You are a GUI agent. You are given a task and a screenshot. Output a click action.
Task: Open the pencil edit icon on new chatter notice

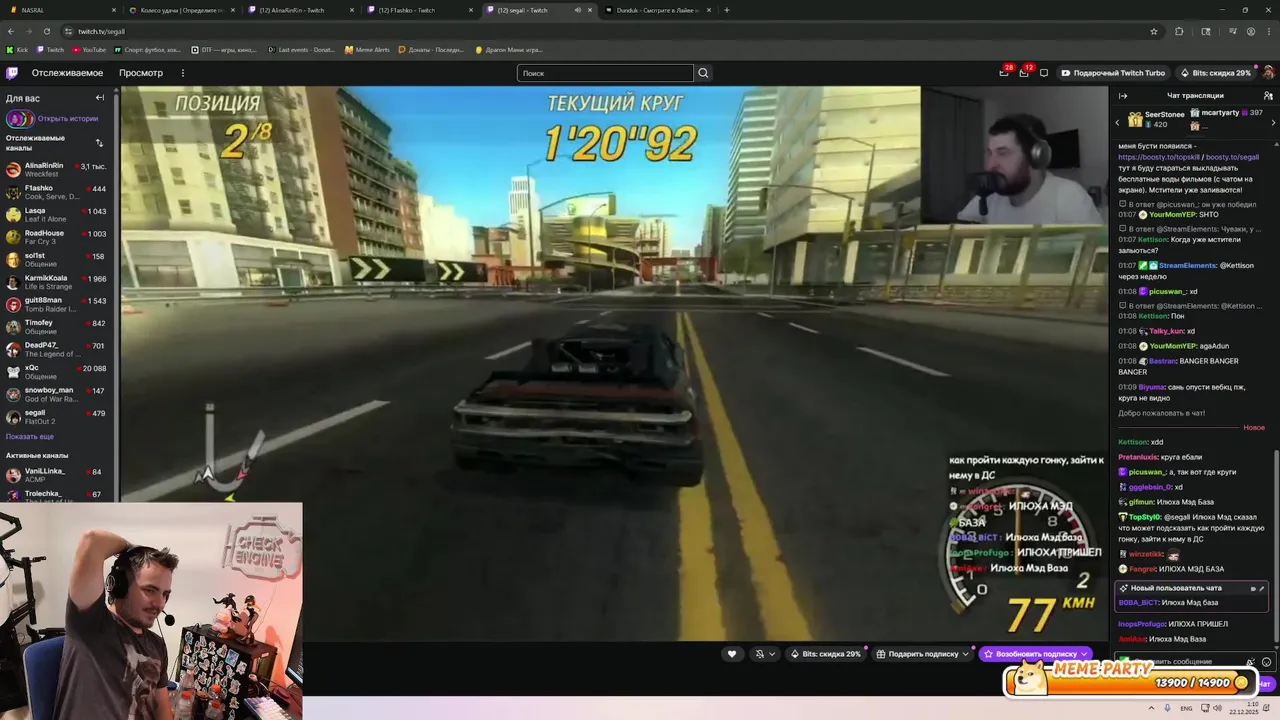1262,588
